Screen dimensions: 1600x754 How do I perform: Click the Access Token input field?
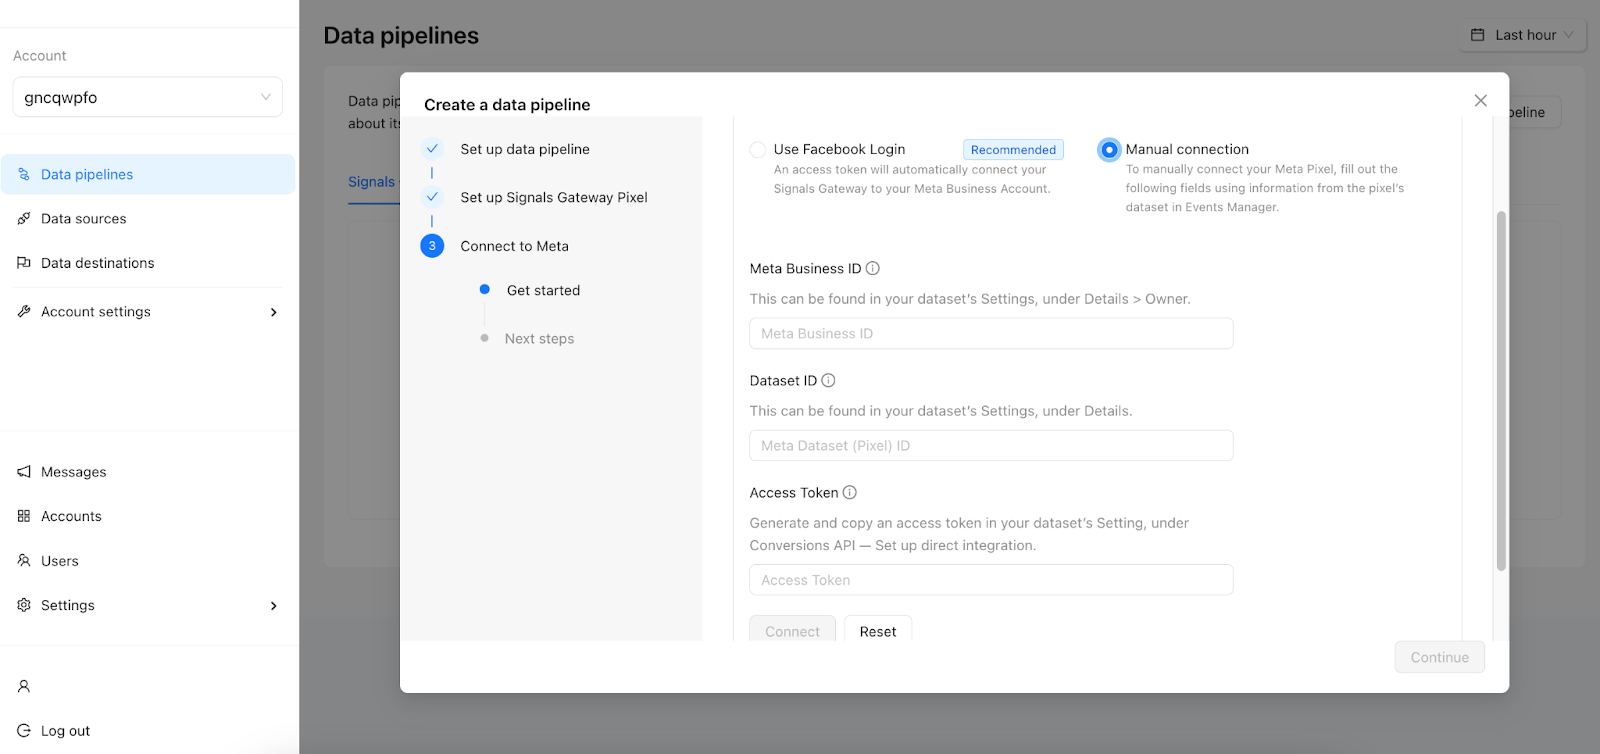point(991,580)
